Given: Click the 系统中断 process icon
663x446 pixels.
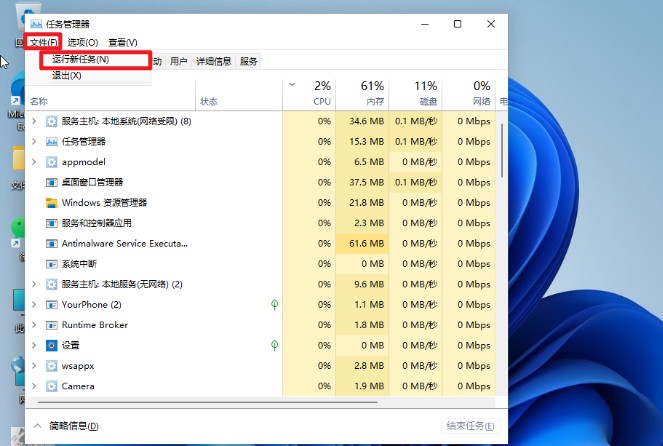Looking at the screenshot, I should (x=52, y=264).
